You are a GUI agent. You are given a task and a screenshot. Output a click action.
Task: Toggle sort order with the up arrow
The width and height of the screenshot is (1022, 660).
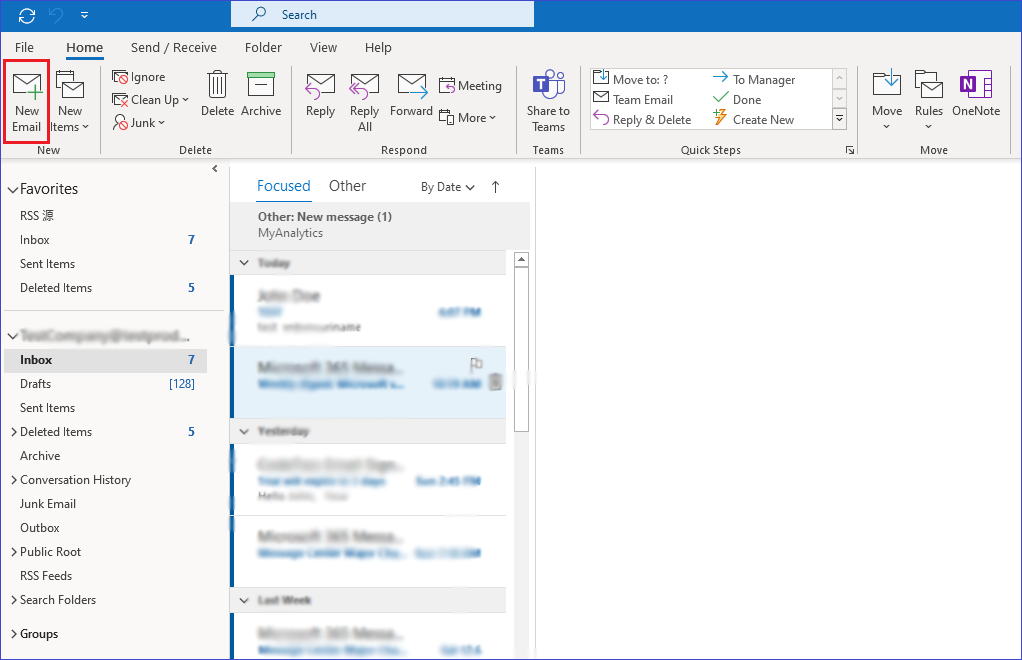pos(495,187)
